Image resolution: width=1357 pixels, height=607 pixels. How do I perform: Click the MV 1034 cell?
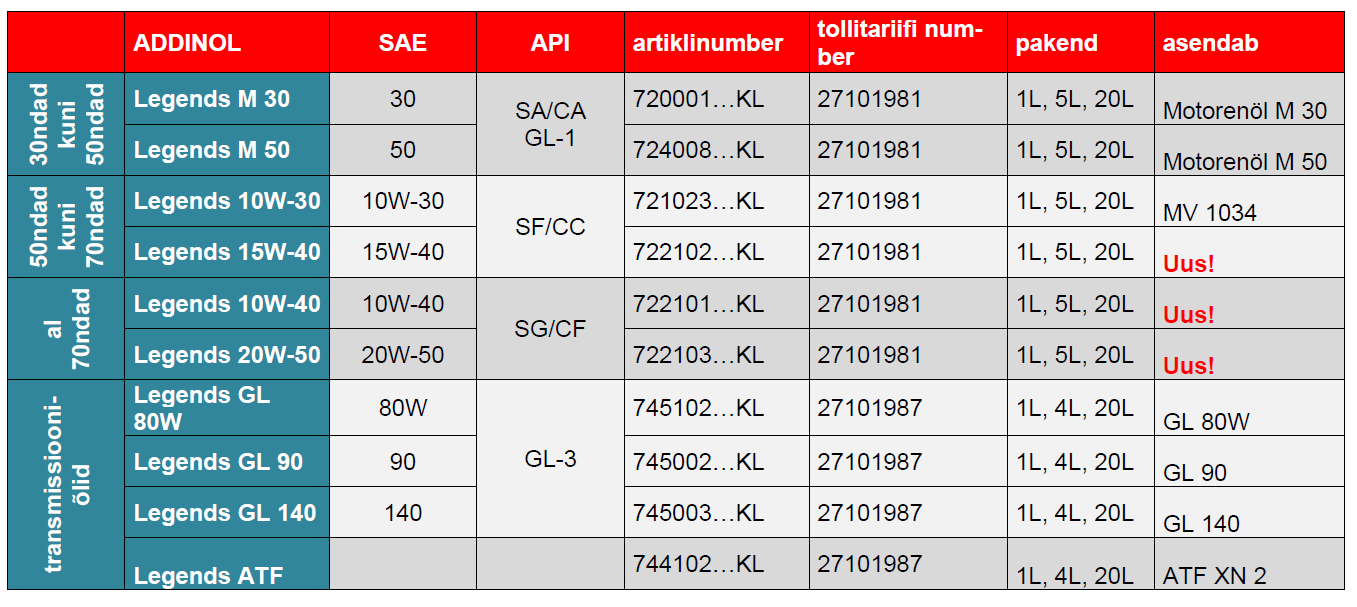click(1210, 213)
